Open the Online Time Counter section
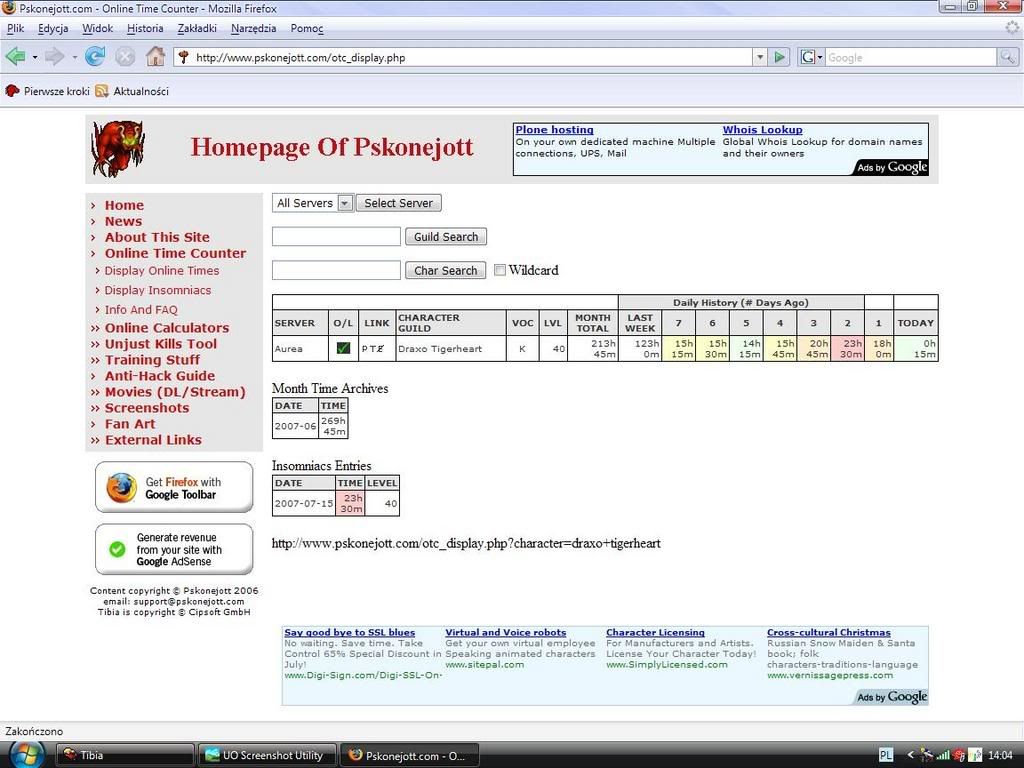The width and height of the screenshot is (1024, 768). [x=176, y=253]
